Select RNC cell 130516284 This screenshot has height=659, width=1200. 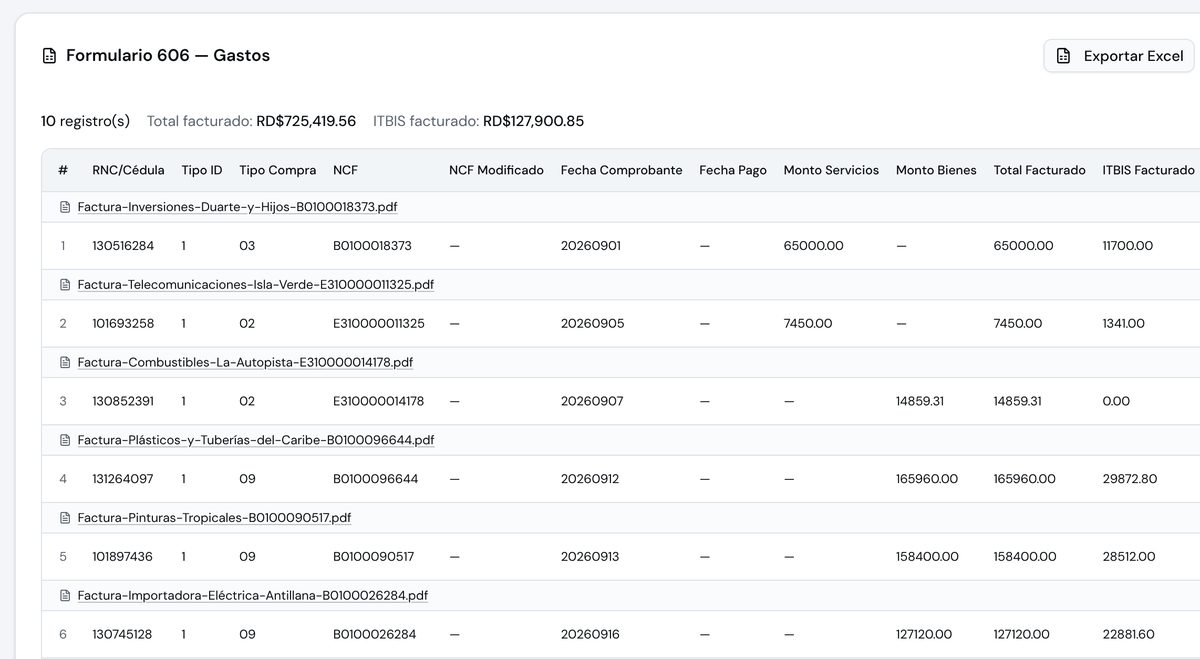pyautogui.click(x=123, y=246)
